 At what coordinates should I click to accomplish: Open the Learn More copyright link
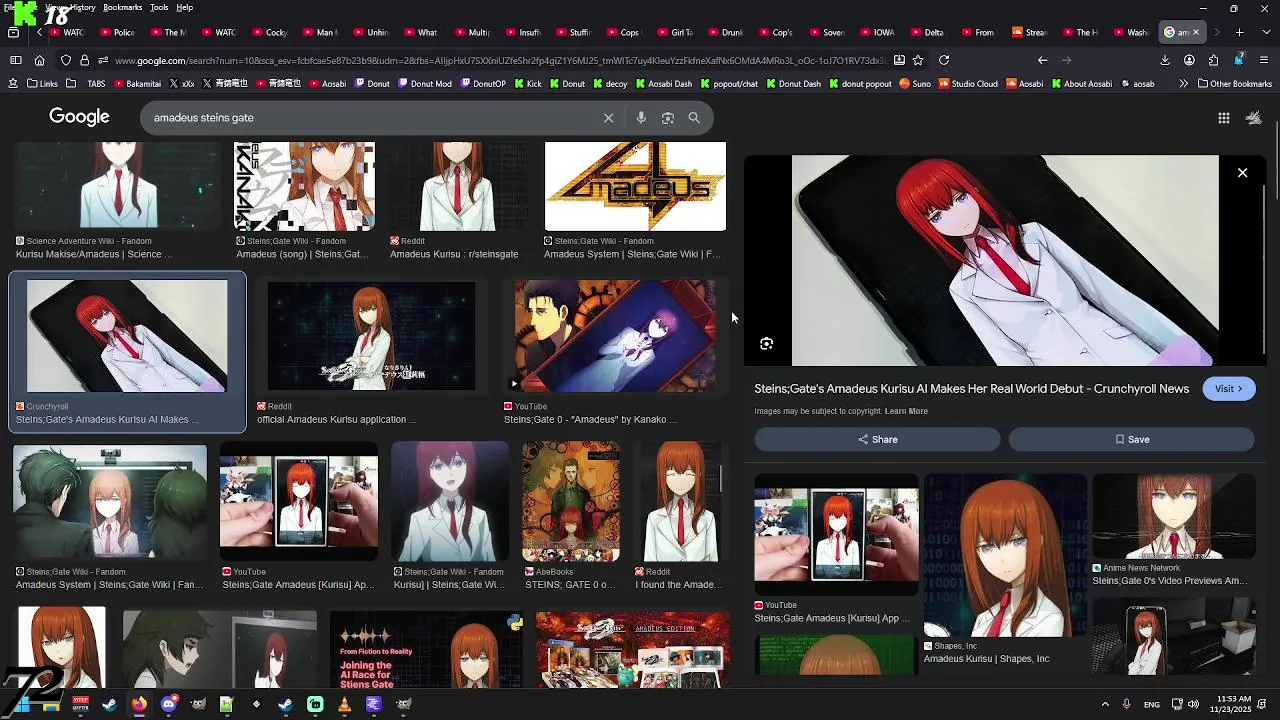click(x=906, y=411)
